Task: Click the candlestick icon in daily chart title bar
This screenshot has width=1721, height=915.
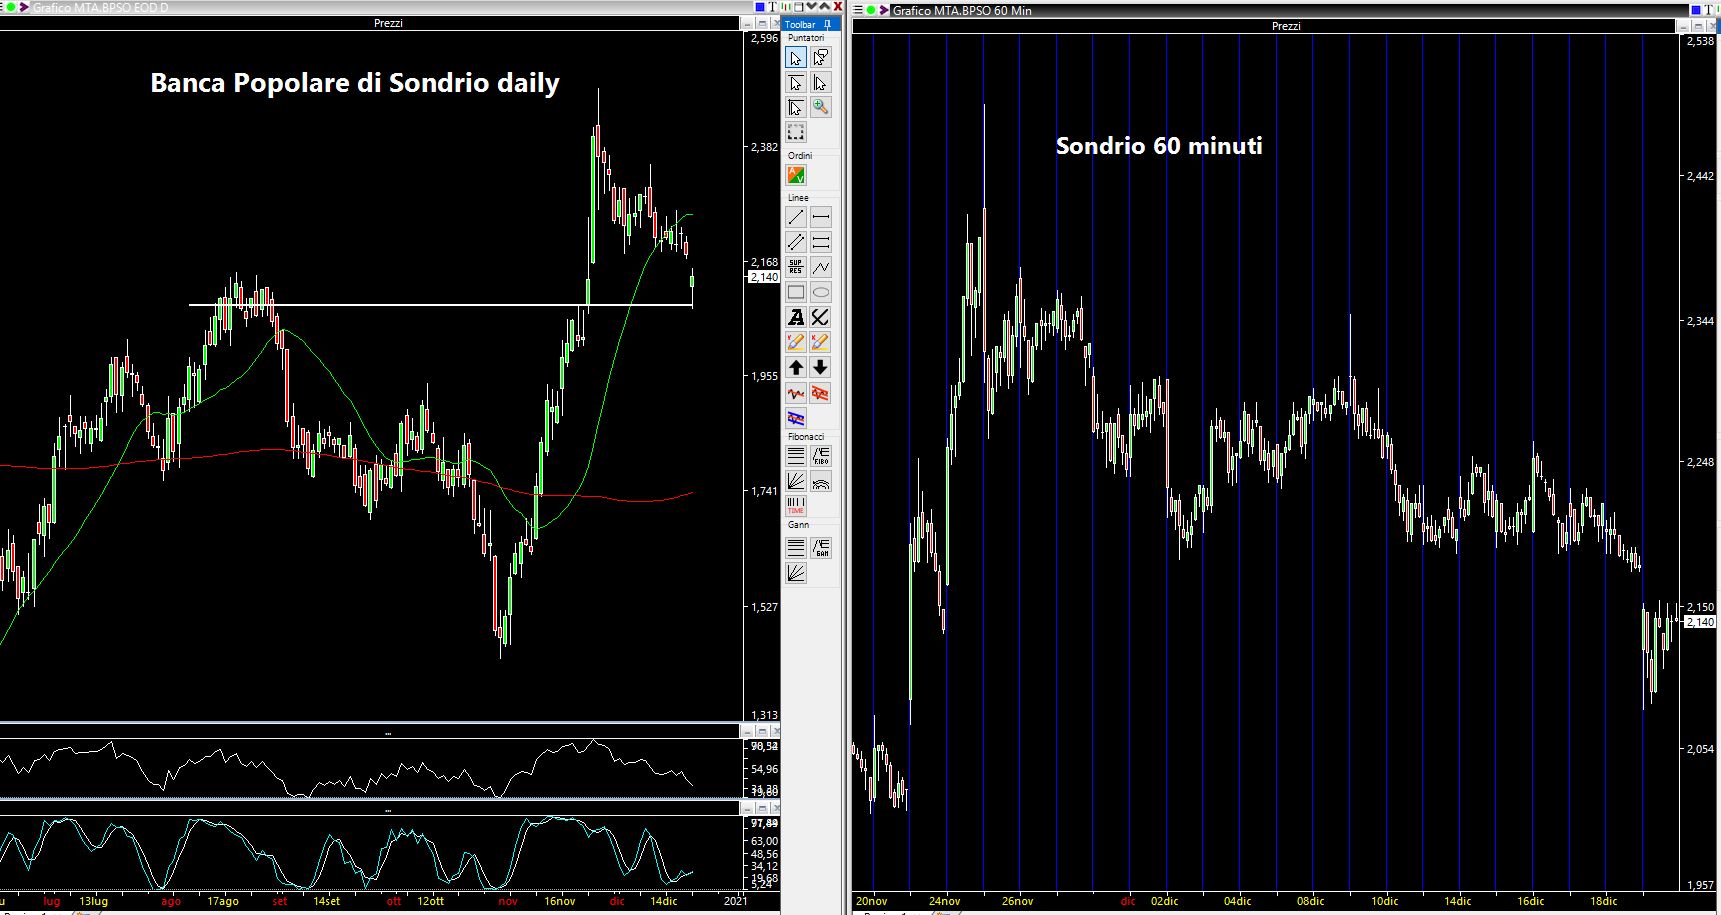Action: coord(786,7)
